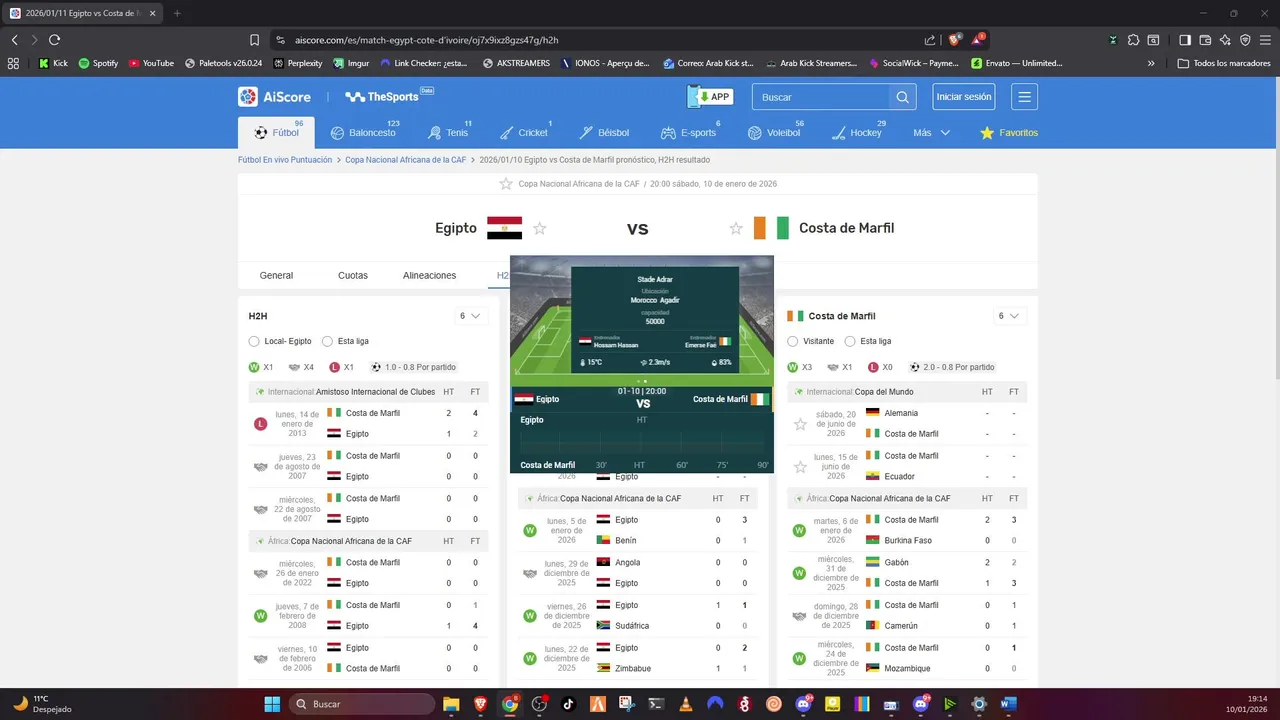Click the search magnifier icon
1280x720 pixels.
point(902,97)
